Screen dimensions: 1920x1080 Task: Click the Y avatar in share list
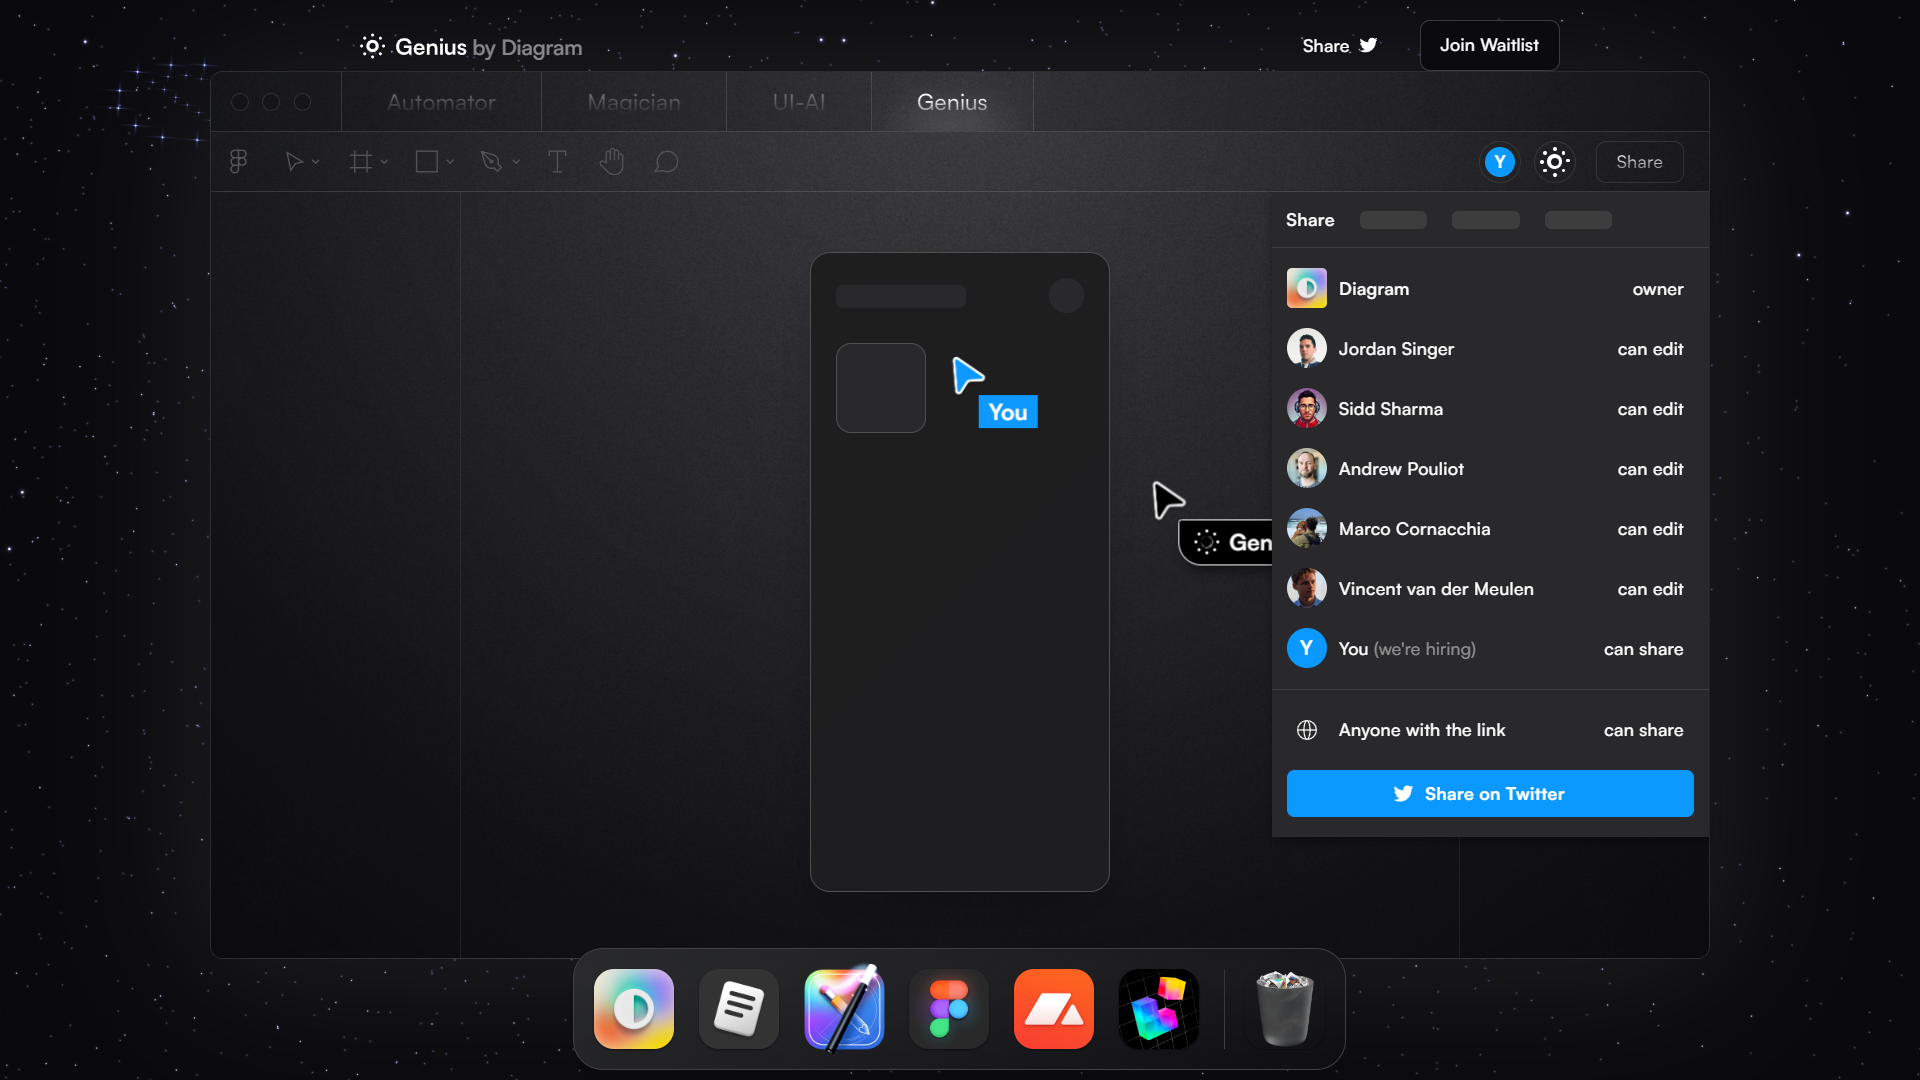click(x=1307, y=648)
